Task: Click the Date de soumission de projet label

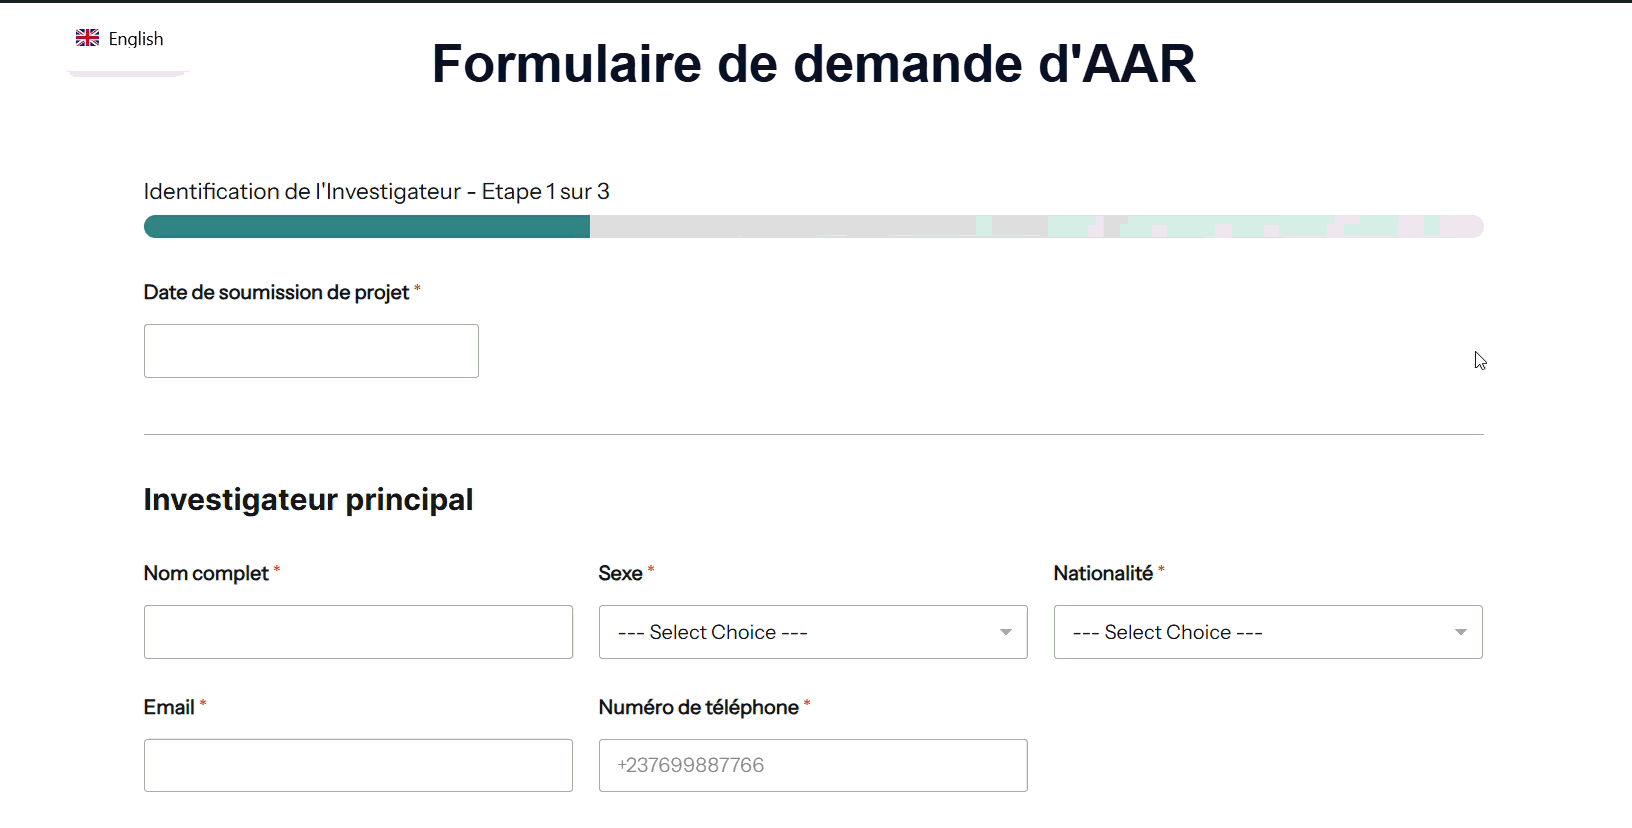Action: point(276,292)
